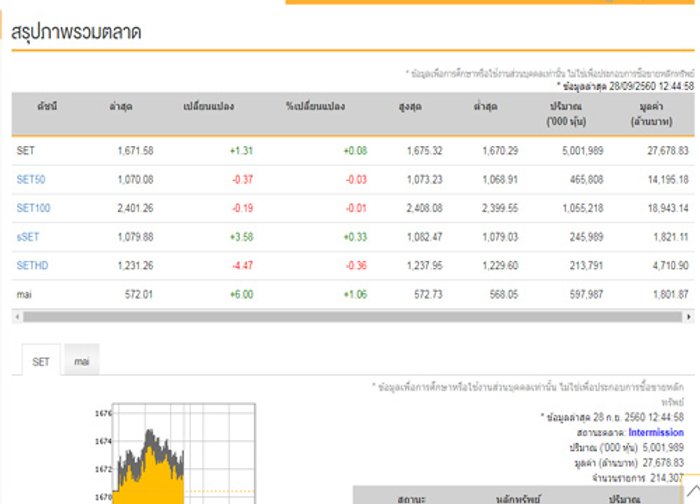Click mai latest value 572.01

139,295
